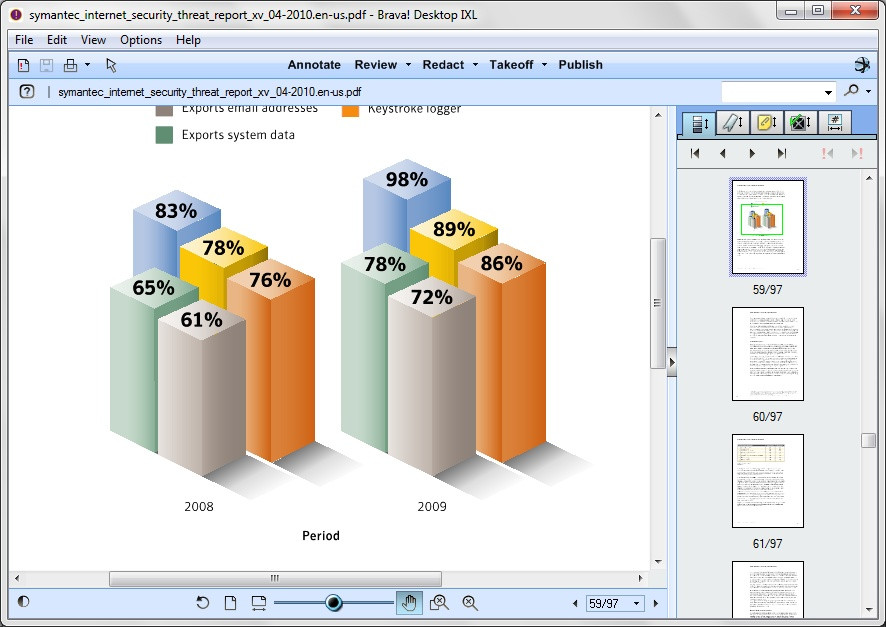Click the Takeoff button

click(x=511, y=65)
